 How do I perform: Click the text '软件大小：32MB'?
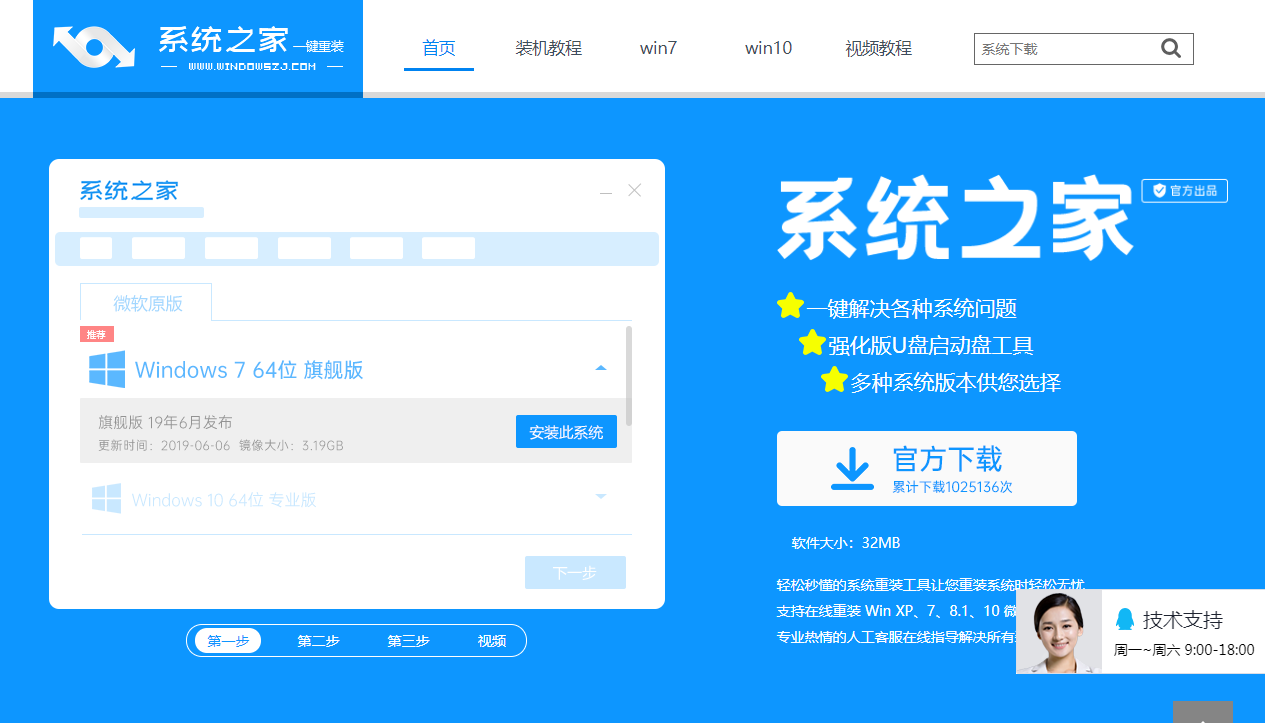point(846,543)
